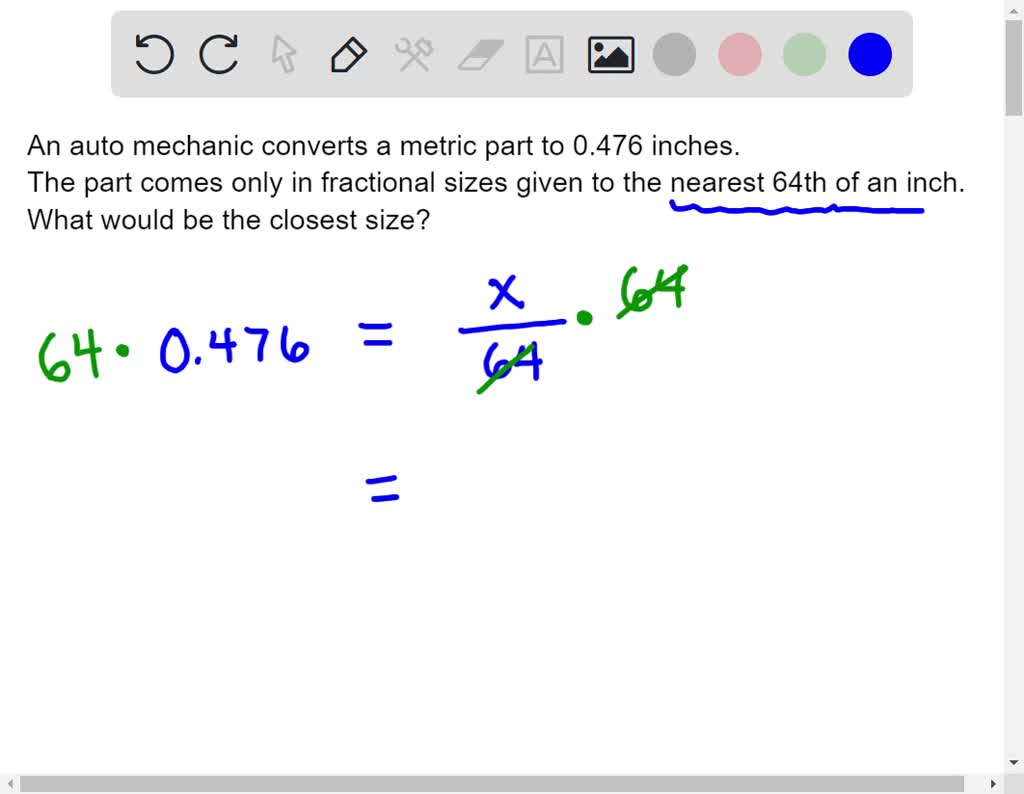Viewport: 1024px width, 794px height.
Task: Toggle the green color option
Action: coord(803,55)
